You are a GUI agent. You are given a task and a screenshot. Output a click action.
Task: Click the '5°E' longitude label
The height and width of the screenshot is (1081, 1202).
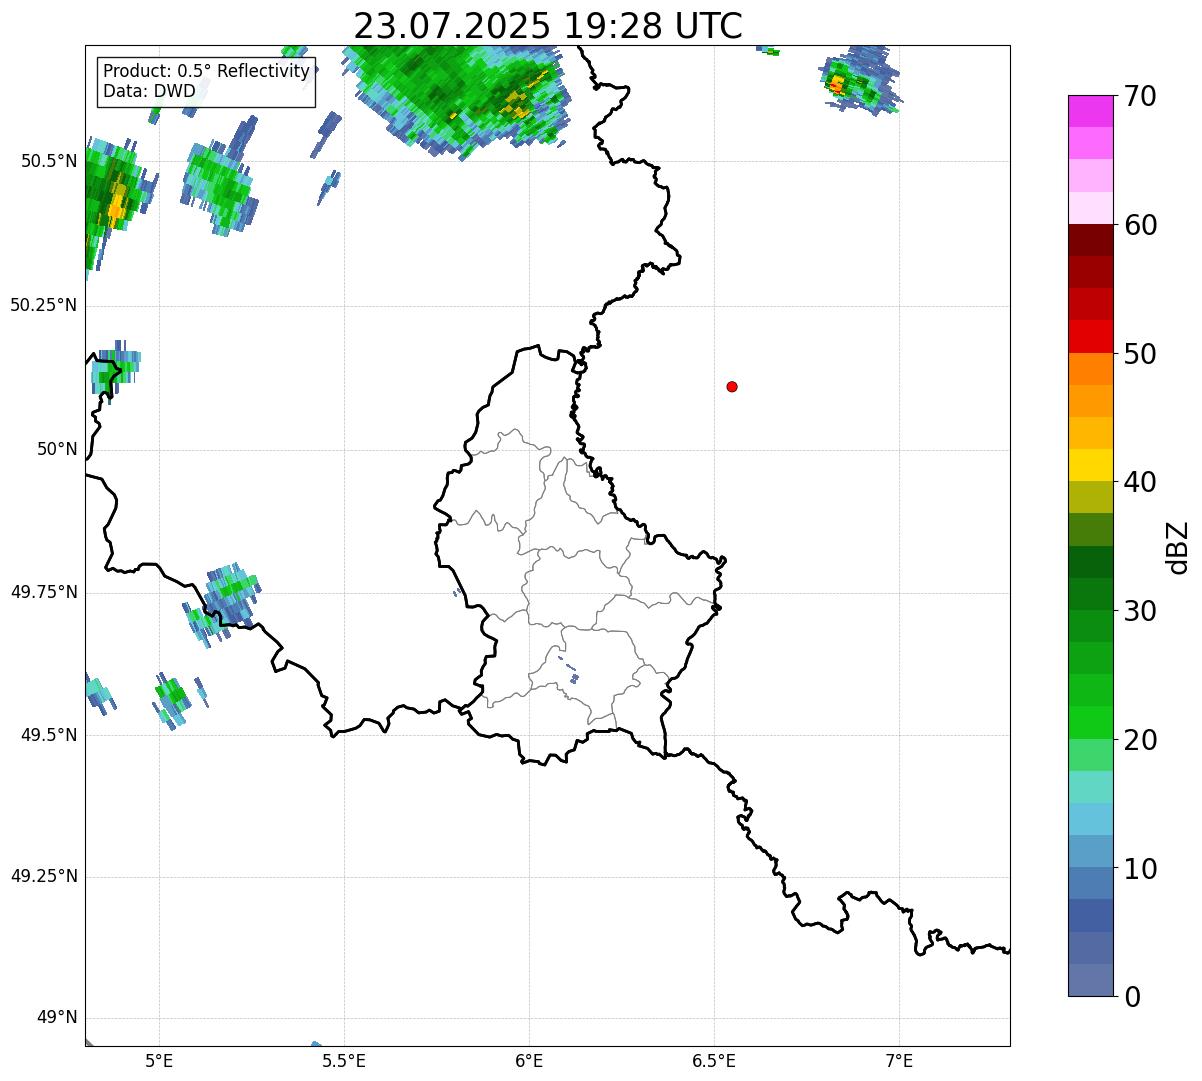[x=159, y=1060]
